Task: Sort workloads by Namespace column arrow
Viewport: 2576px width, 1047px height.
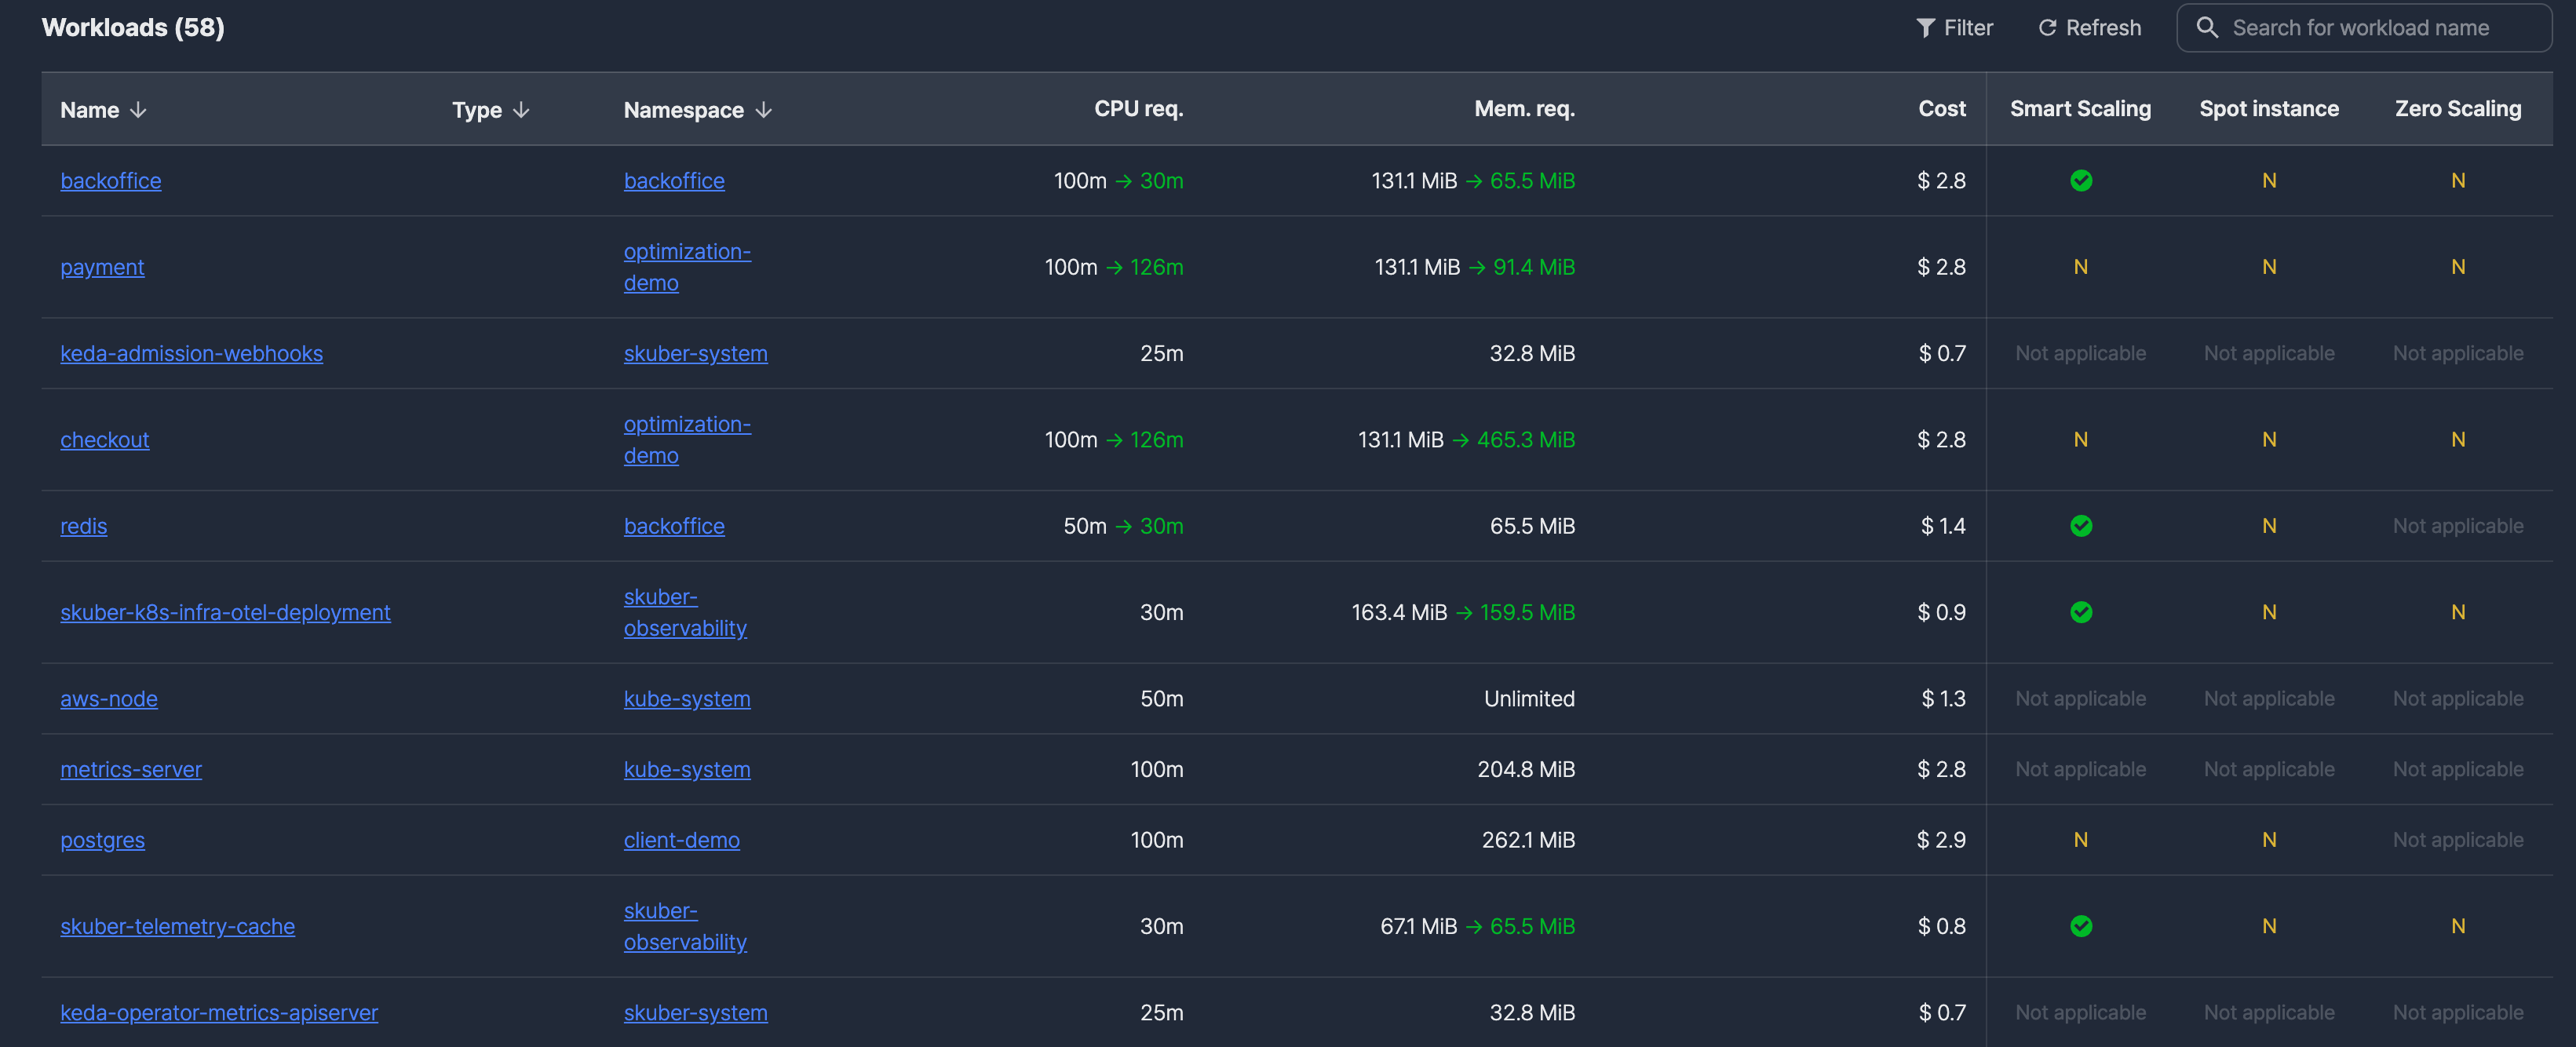Action: click(x=764, y=110)
